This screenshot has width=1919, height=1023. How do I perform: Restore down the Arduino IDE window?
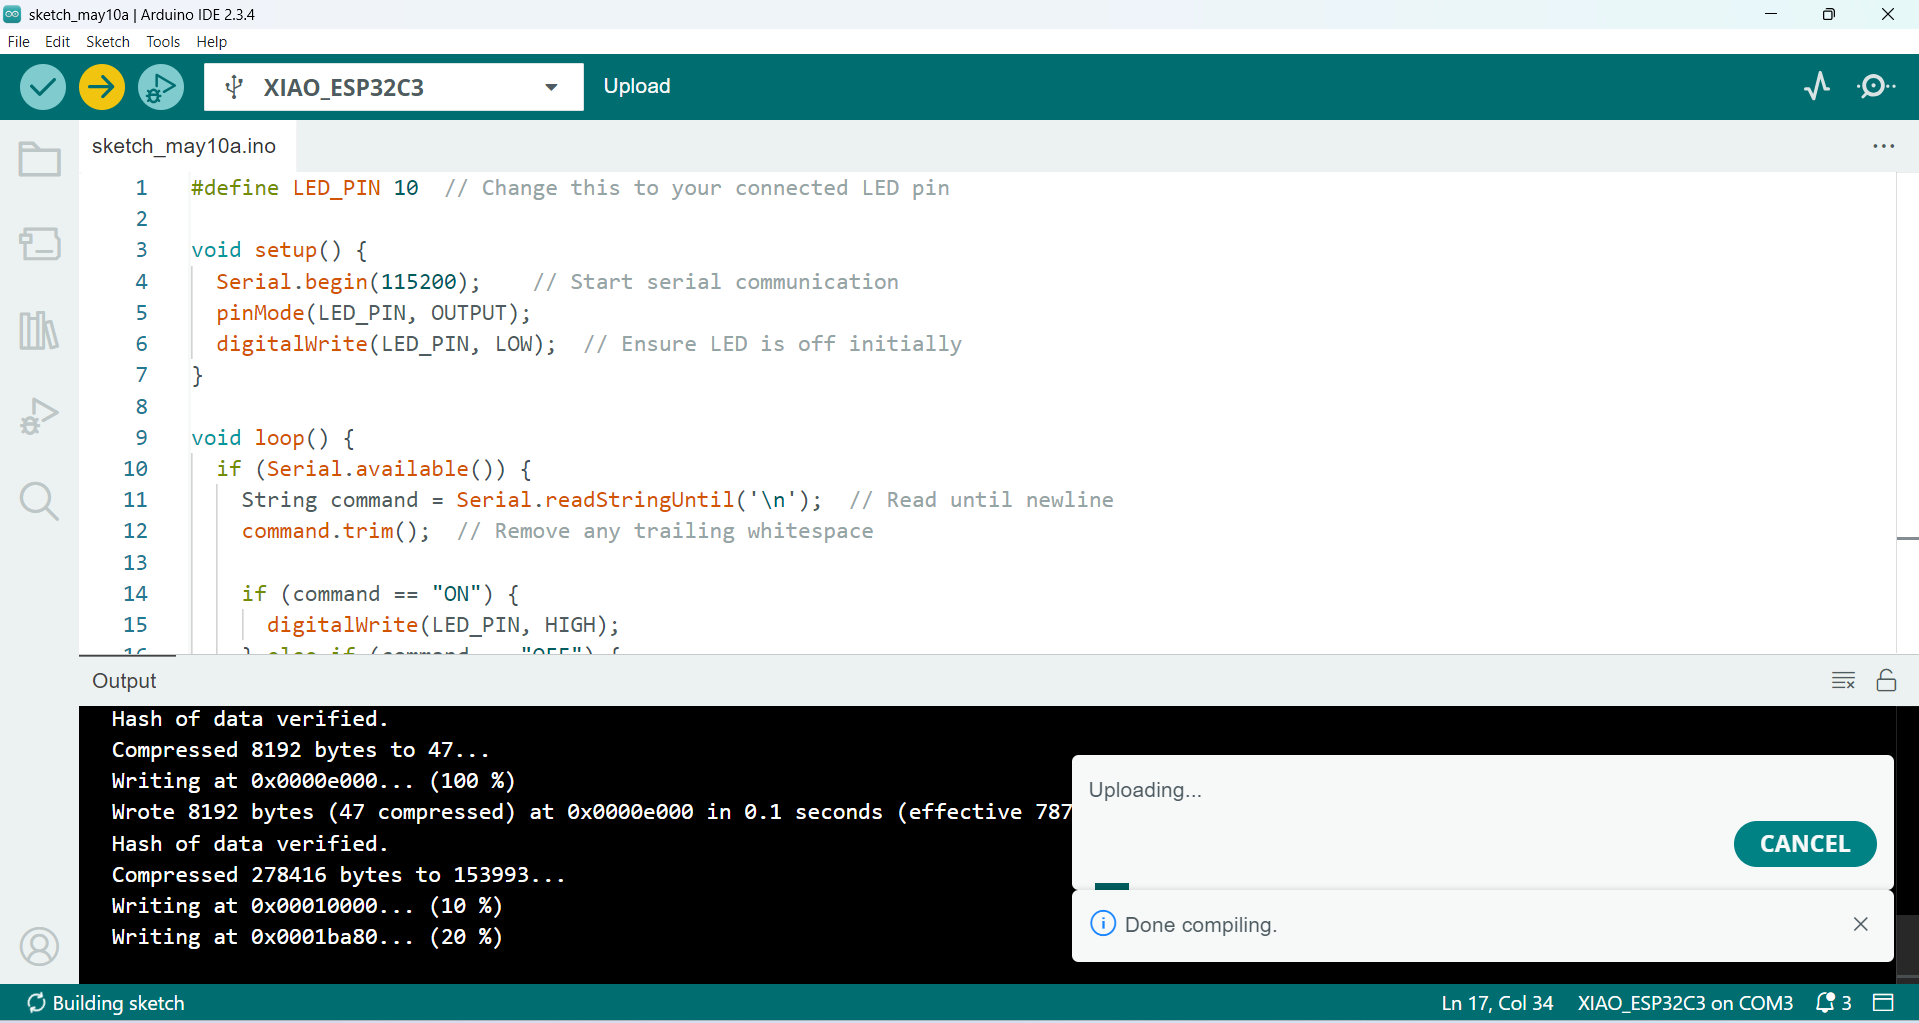point(1828,14)
